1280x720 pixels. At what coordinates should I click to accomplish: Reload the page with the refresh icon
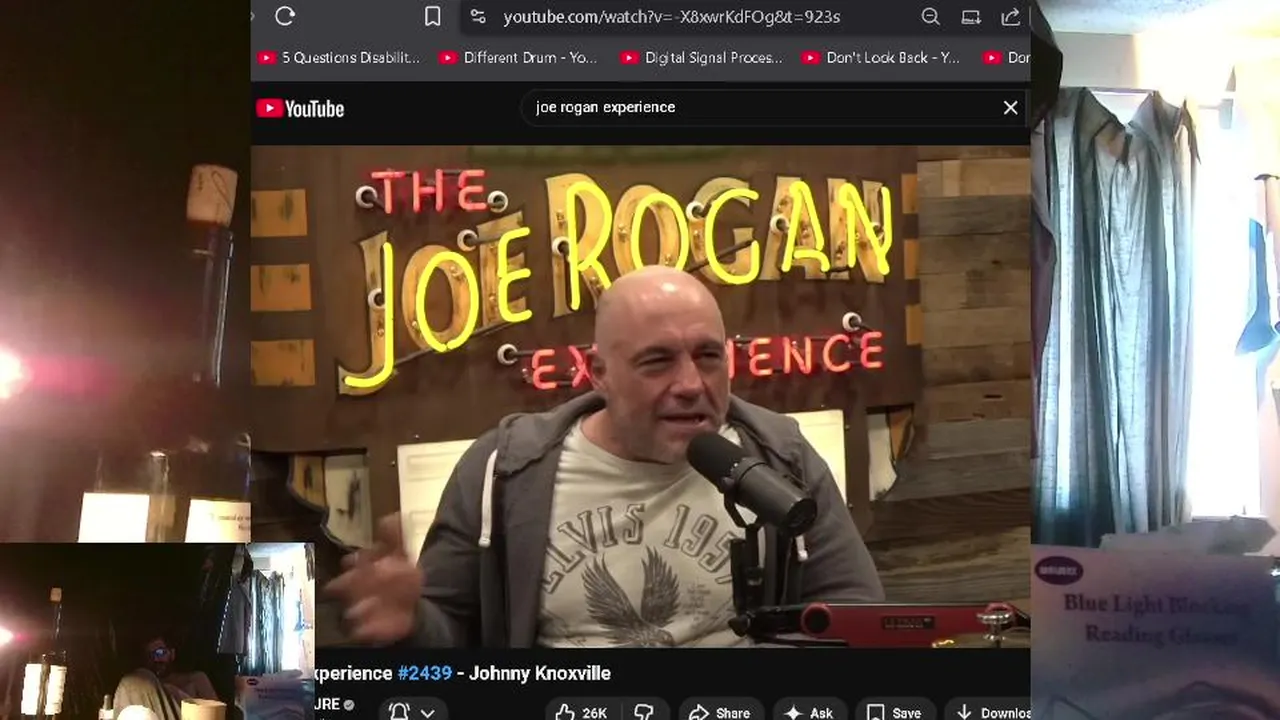pyautogui.click(x=285, y=16)
